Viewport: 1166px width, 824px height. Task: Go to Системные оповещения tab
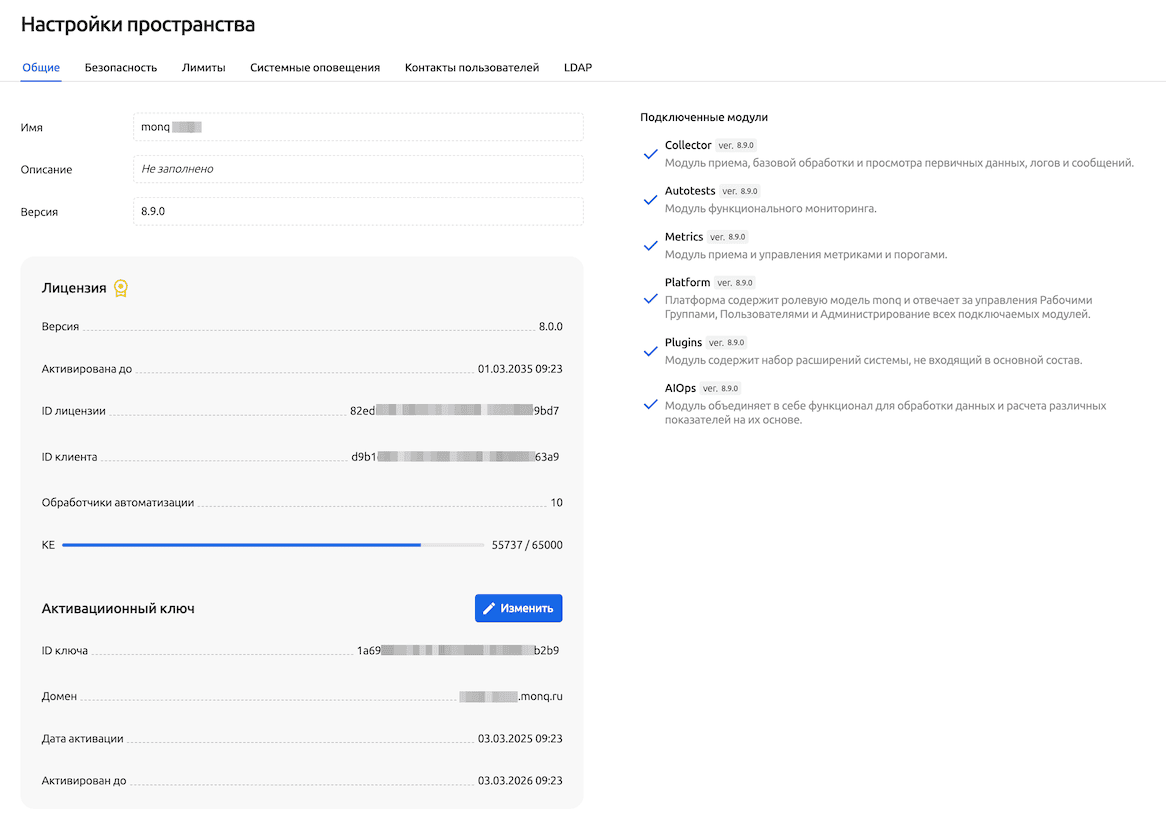pyautogui.click(x=315, y=68)
